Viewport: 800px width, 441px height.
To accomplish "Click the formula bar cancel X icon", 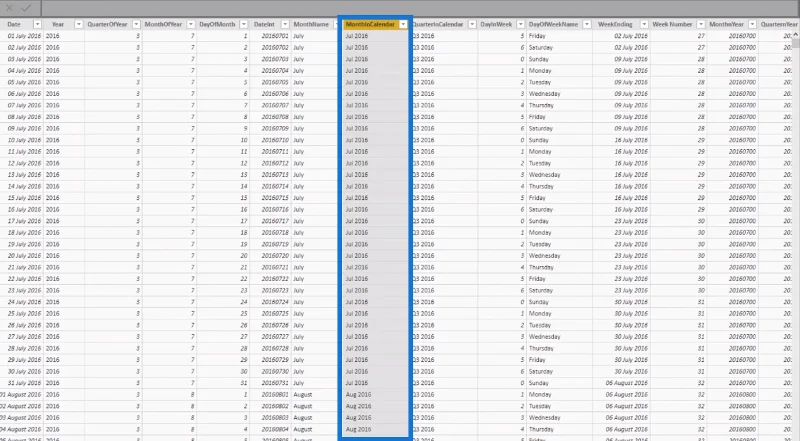I will pyautogui.click(x=9, y=8).
